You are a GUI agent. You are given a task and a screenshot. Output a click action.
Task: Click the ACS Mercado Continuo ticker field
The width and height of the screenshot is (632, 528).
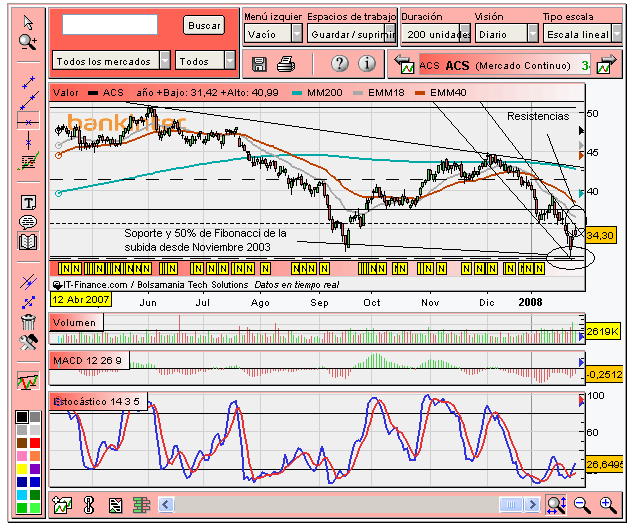point(505,65)
